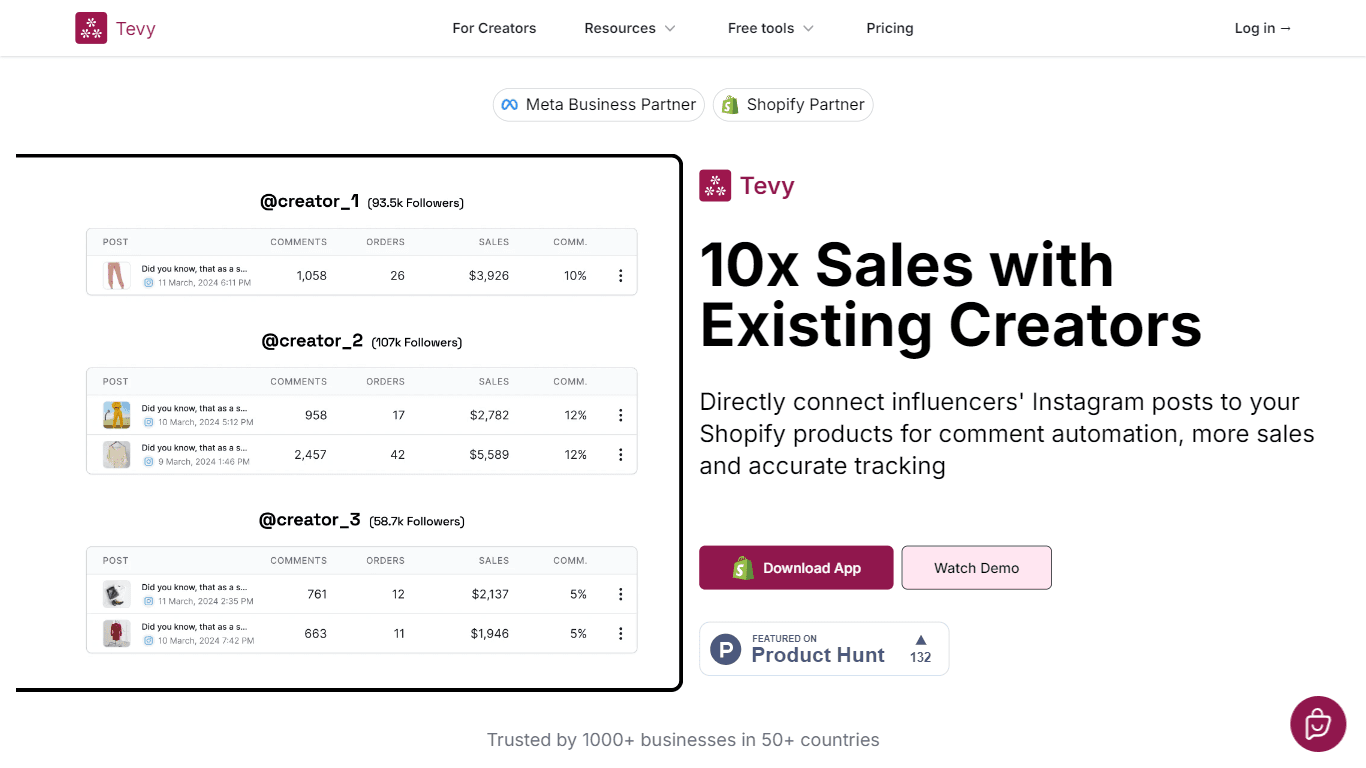Go to the Pricing page

point(890,28)
